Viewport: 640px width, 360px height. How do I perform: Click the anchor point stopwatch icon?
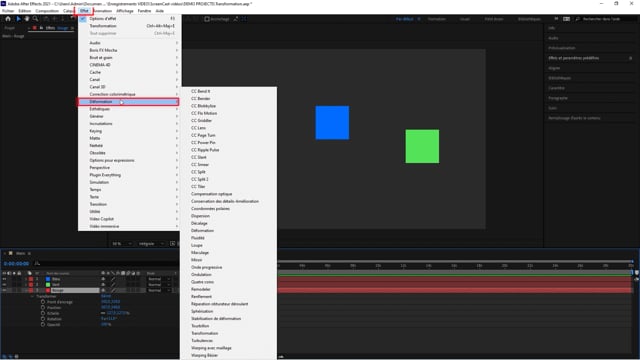click(x=43, y=302)
